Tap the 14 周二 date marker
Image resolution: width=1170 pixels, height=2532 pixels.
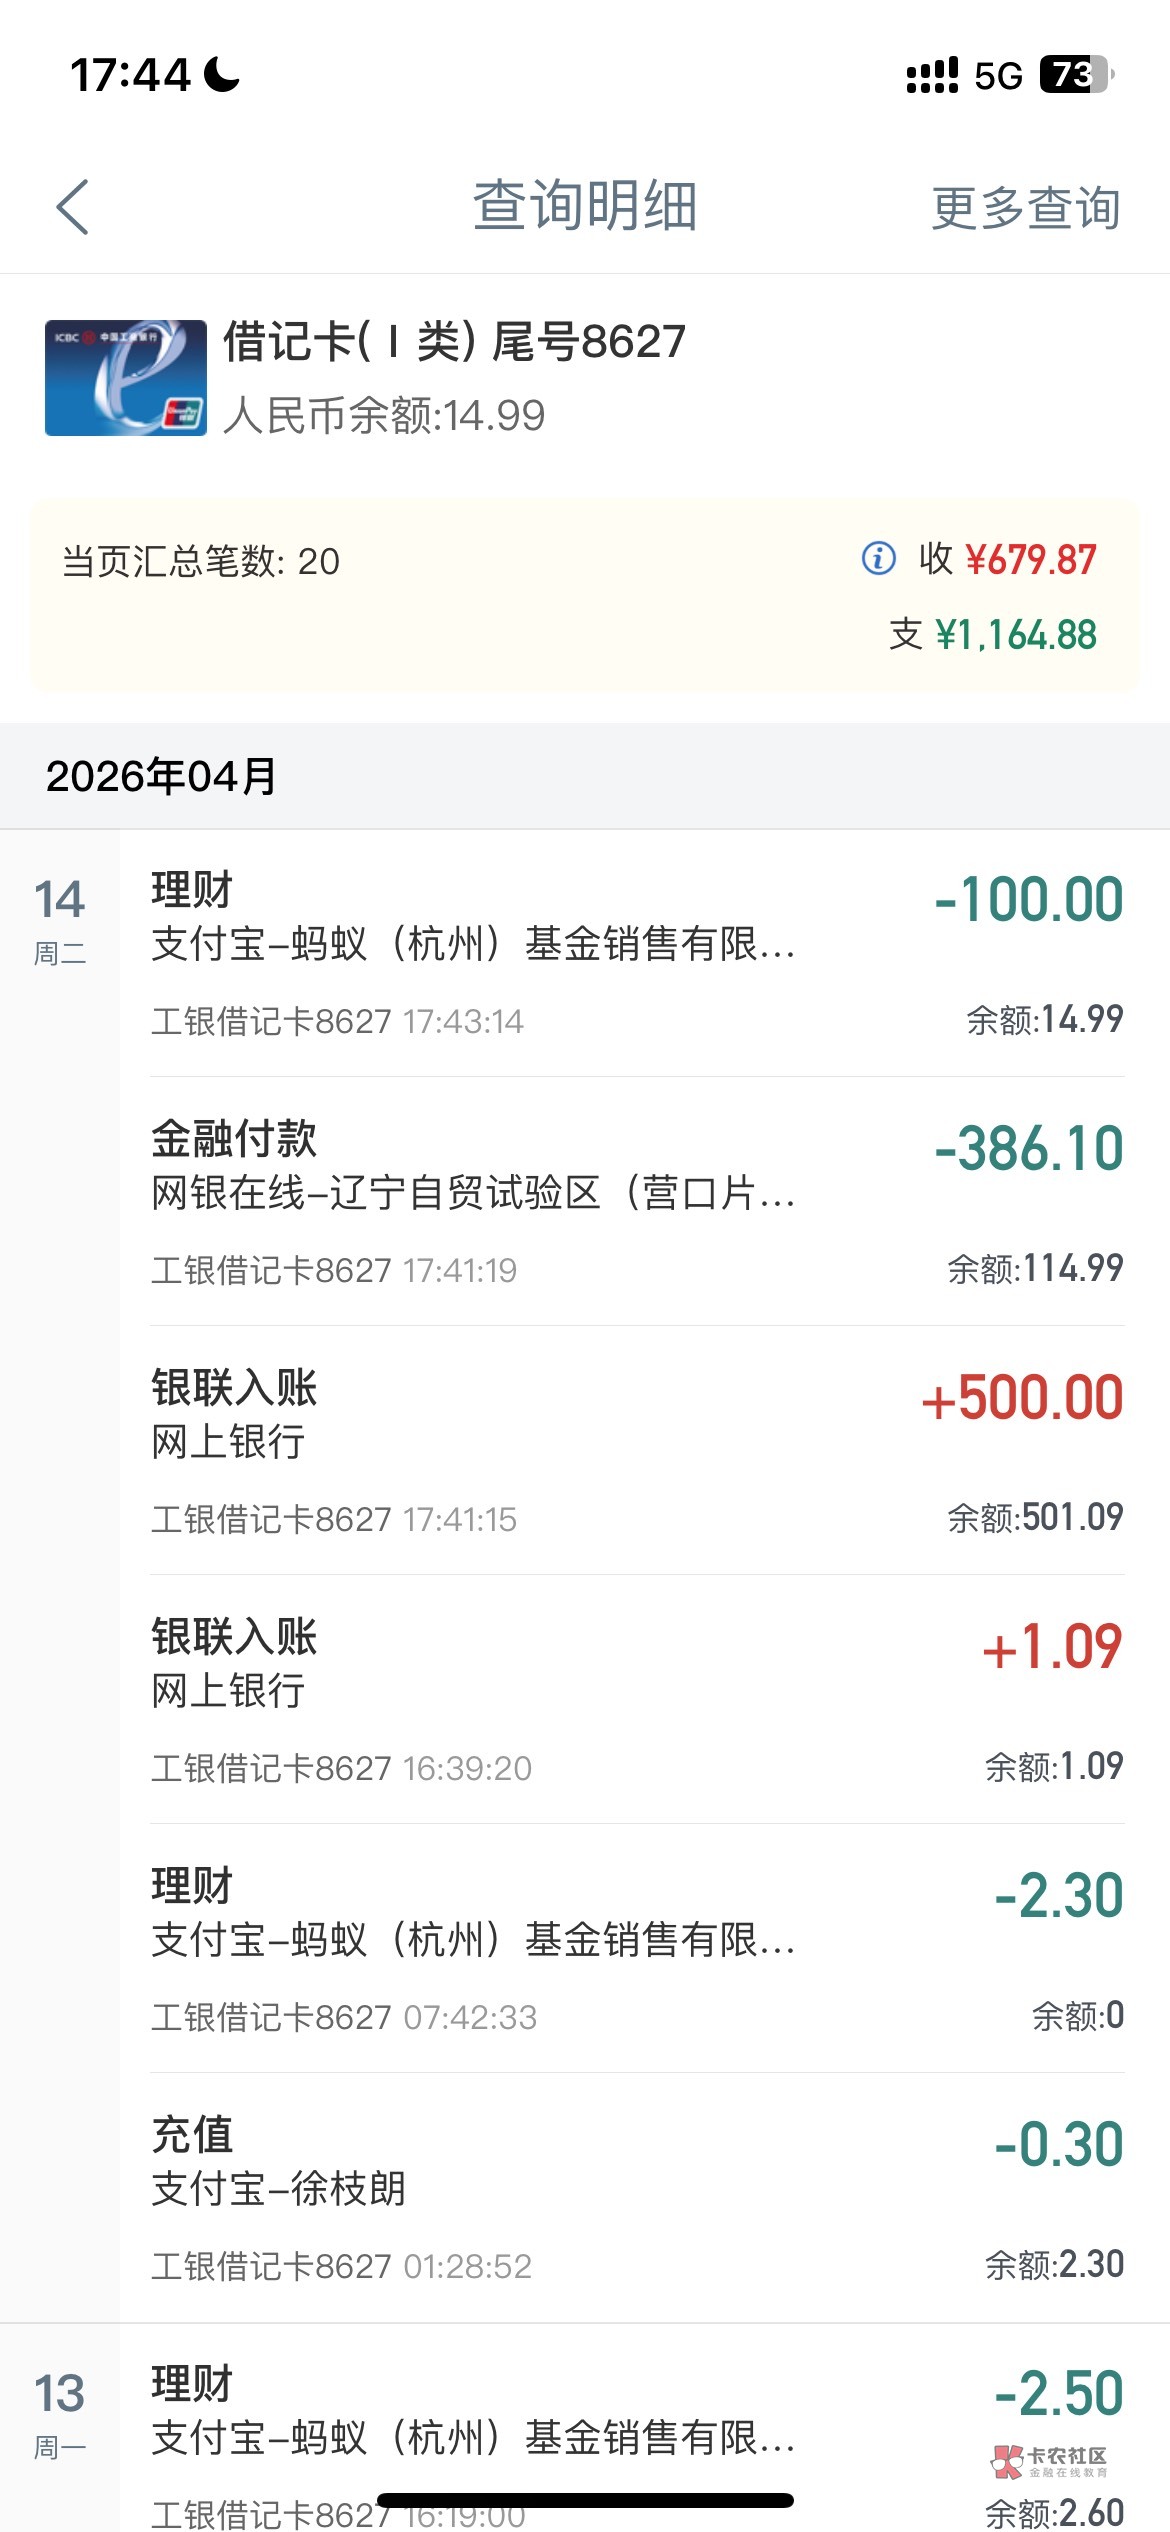pos(60,920)
